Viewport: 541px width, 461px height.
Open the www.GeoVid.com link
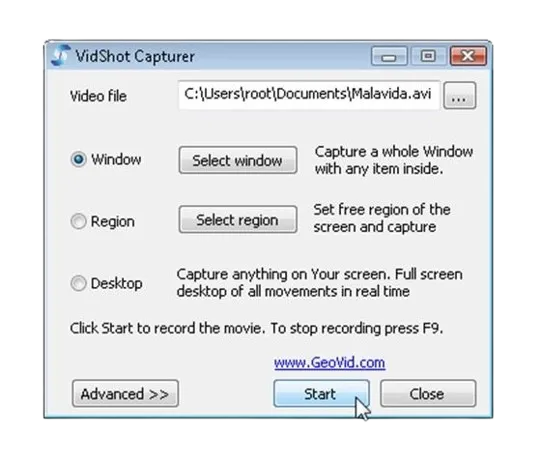point(329,363)
